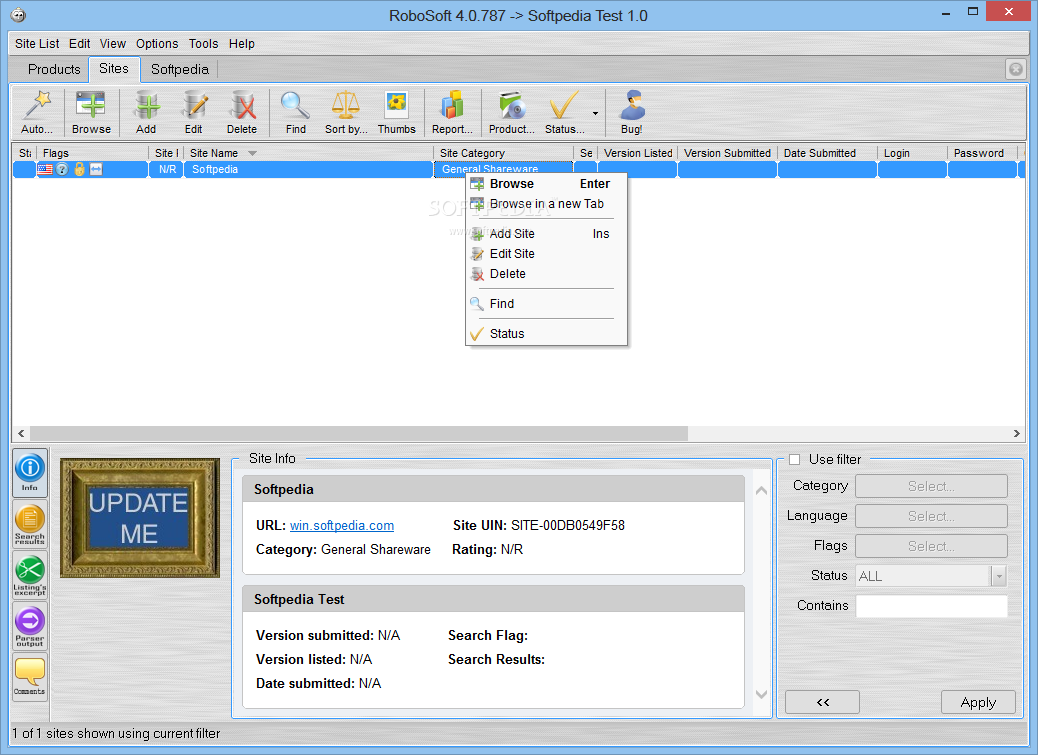Click the Edit site toolbar icon
Viewport: 1038px width, 755px height.
(x=193, y=112)
